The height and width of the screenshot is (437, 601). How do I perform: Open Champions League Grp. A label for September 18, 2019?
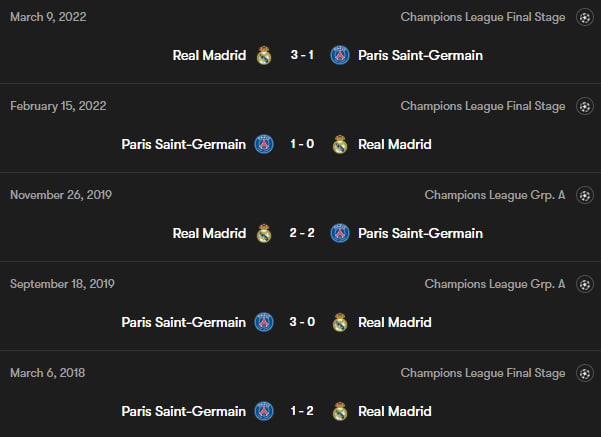[494, 284]
